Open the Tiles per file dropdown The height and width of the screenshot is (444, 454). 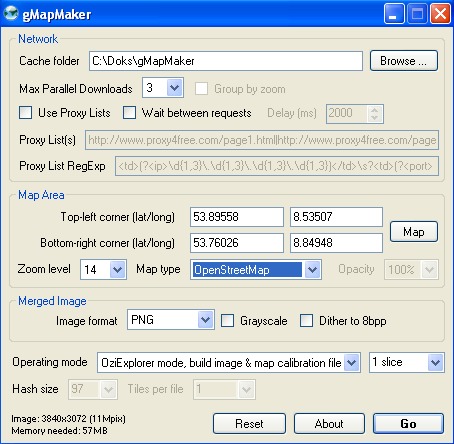point(246,389)
